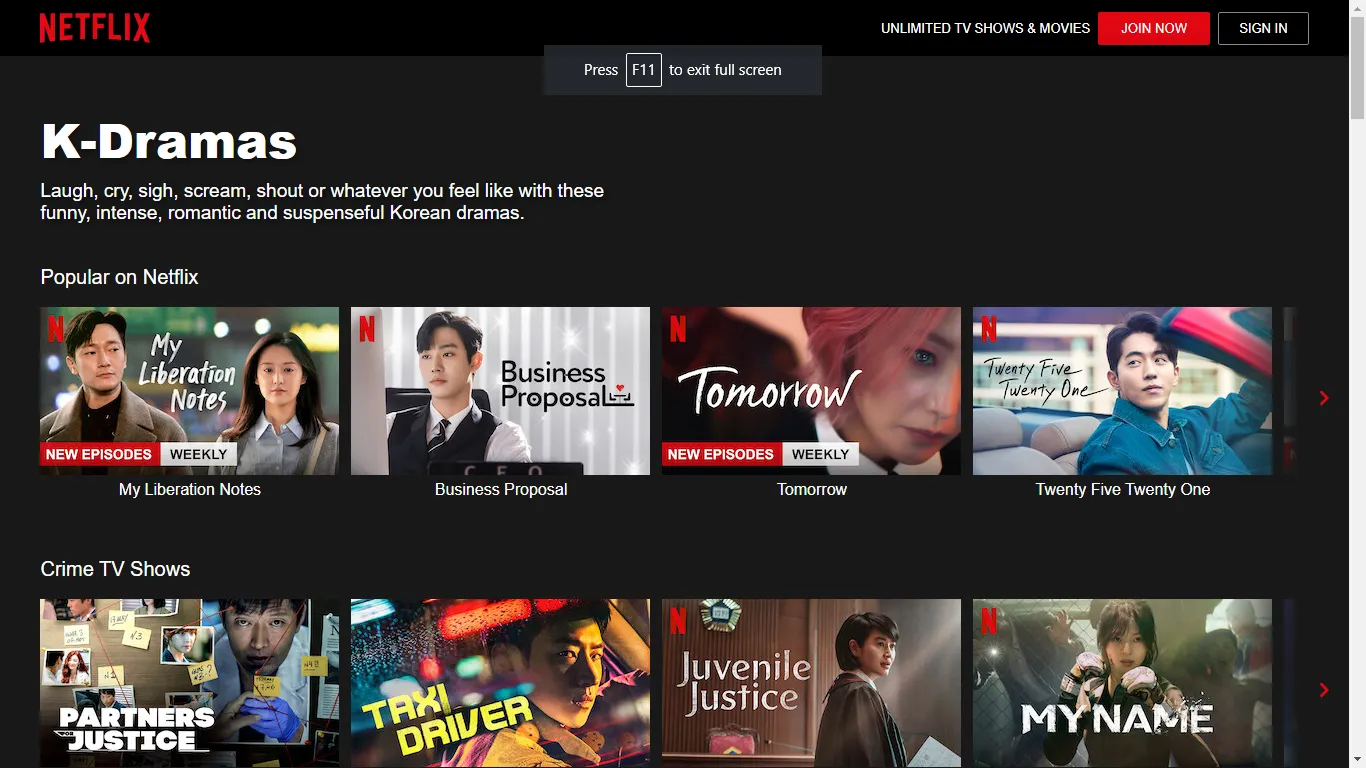Click the My Liberation Notes title text
The image size is (1366, 768).
pyautogui.click(x=190, y=489)
